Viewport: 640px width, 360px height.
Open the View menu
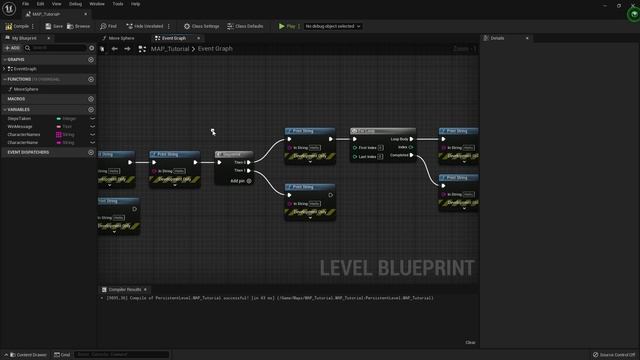(x=56, y=4)
